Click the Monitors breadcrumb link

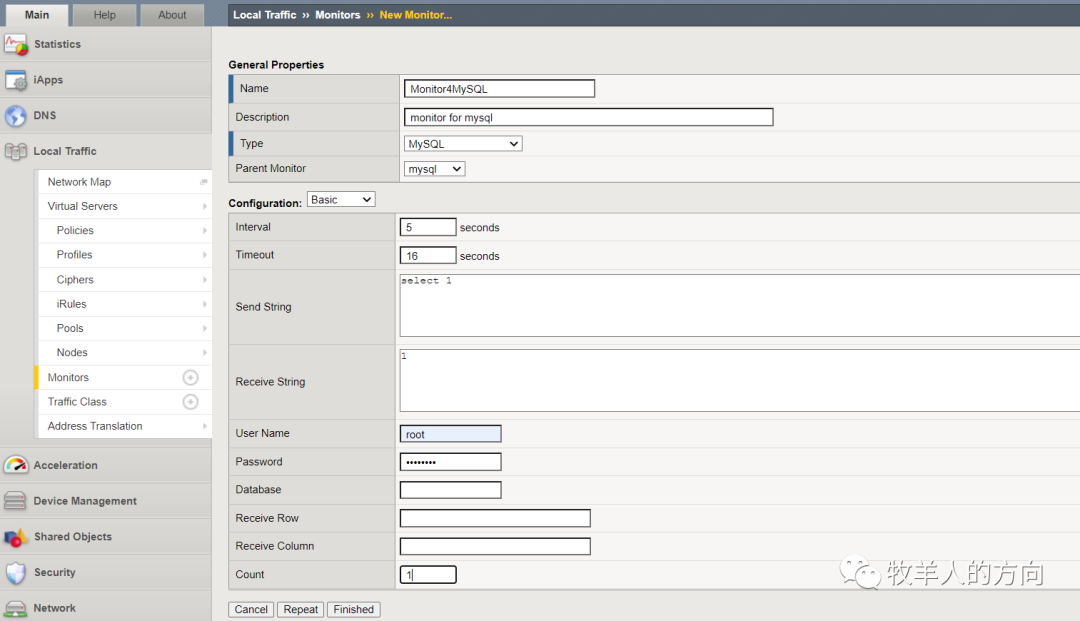337,15
